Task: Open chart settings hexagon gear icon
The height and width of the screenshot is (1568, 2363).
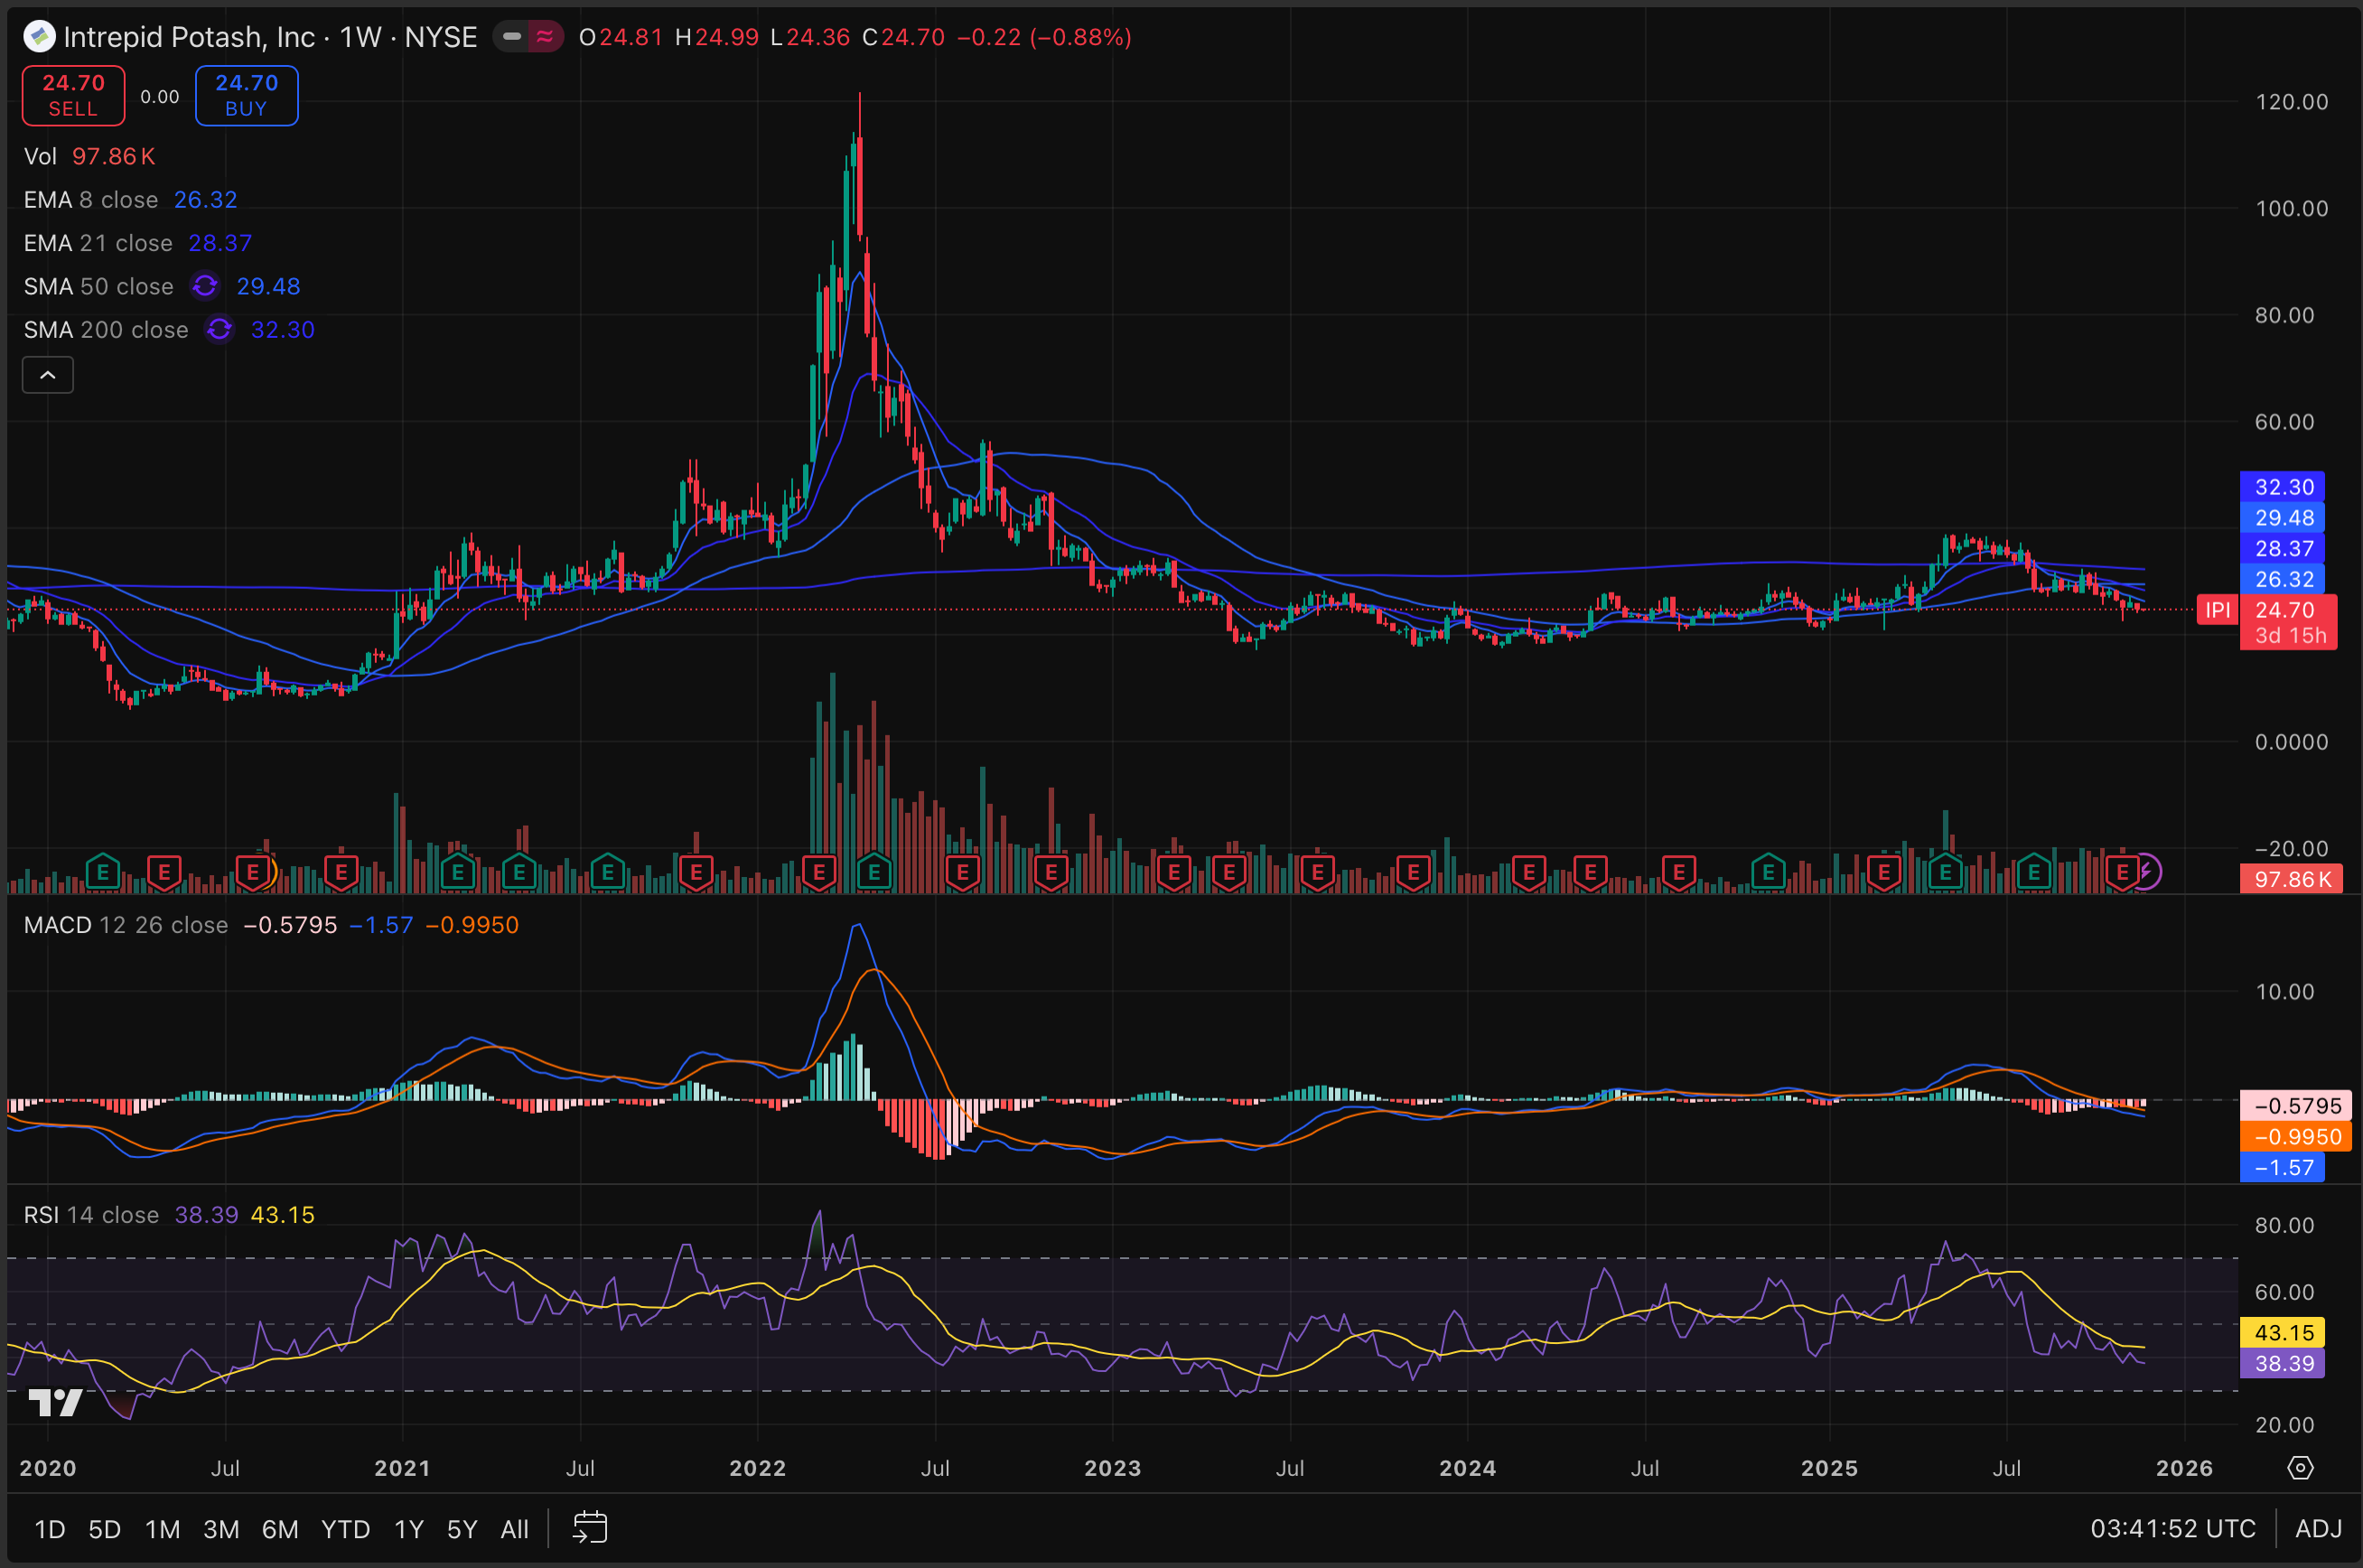Action: 2301,1468
